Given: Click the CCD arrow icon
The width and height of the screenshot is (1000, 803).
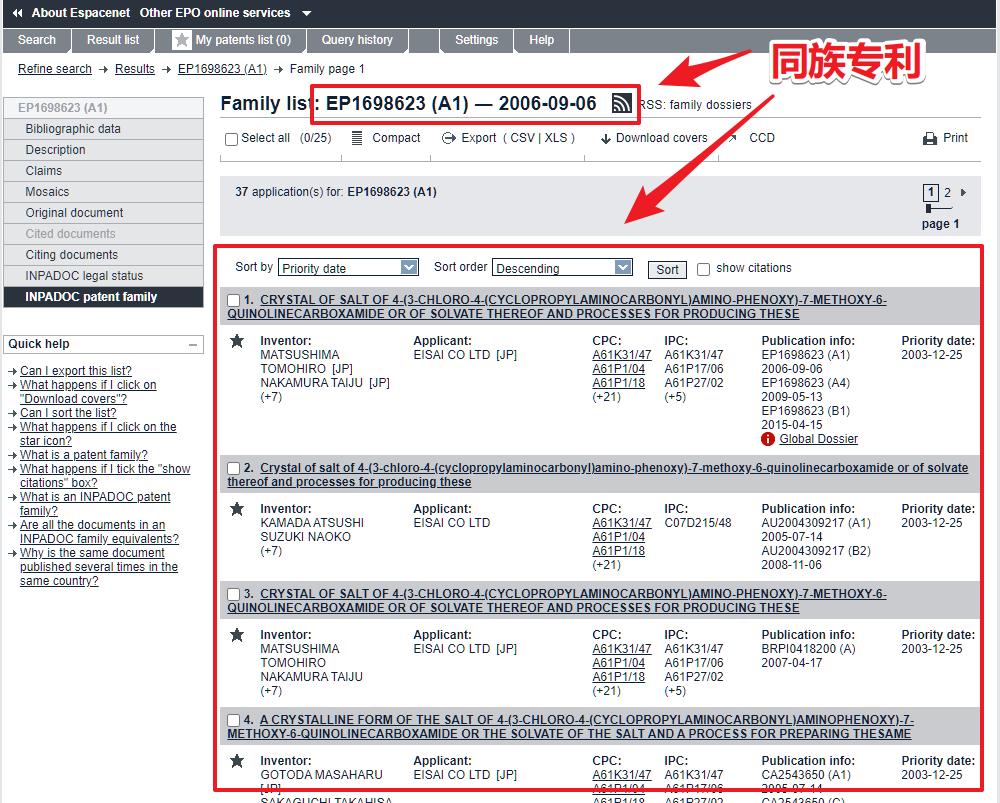Looking at the screenshot, I should [733, 138].
